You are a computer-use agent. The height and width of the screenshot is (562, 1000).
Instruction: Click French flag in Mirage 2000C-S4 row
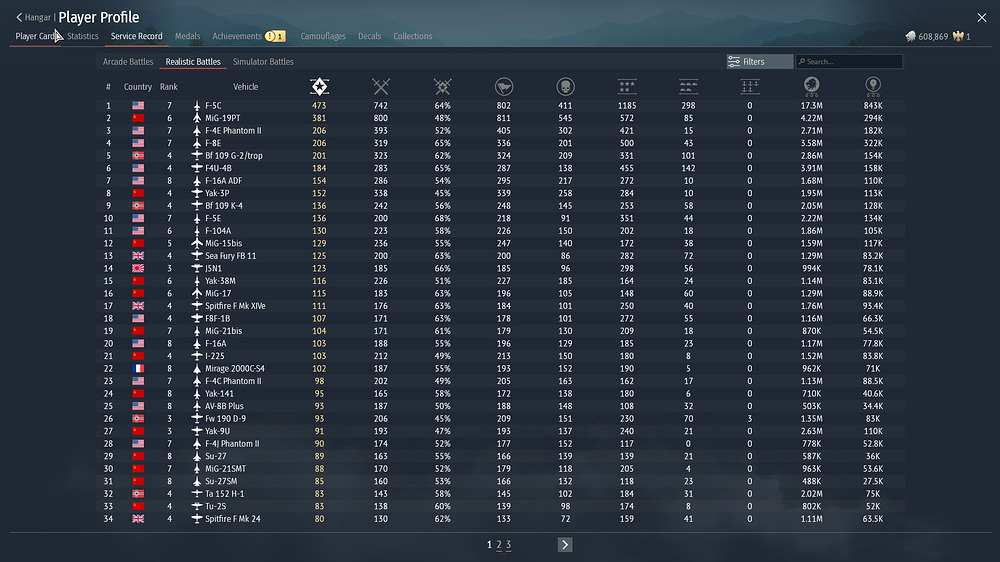pyautogui.click(x=138, y=369)
